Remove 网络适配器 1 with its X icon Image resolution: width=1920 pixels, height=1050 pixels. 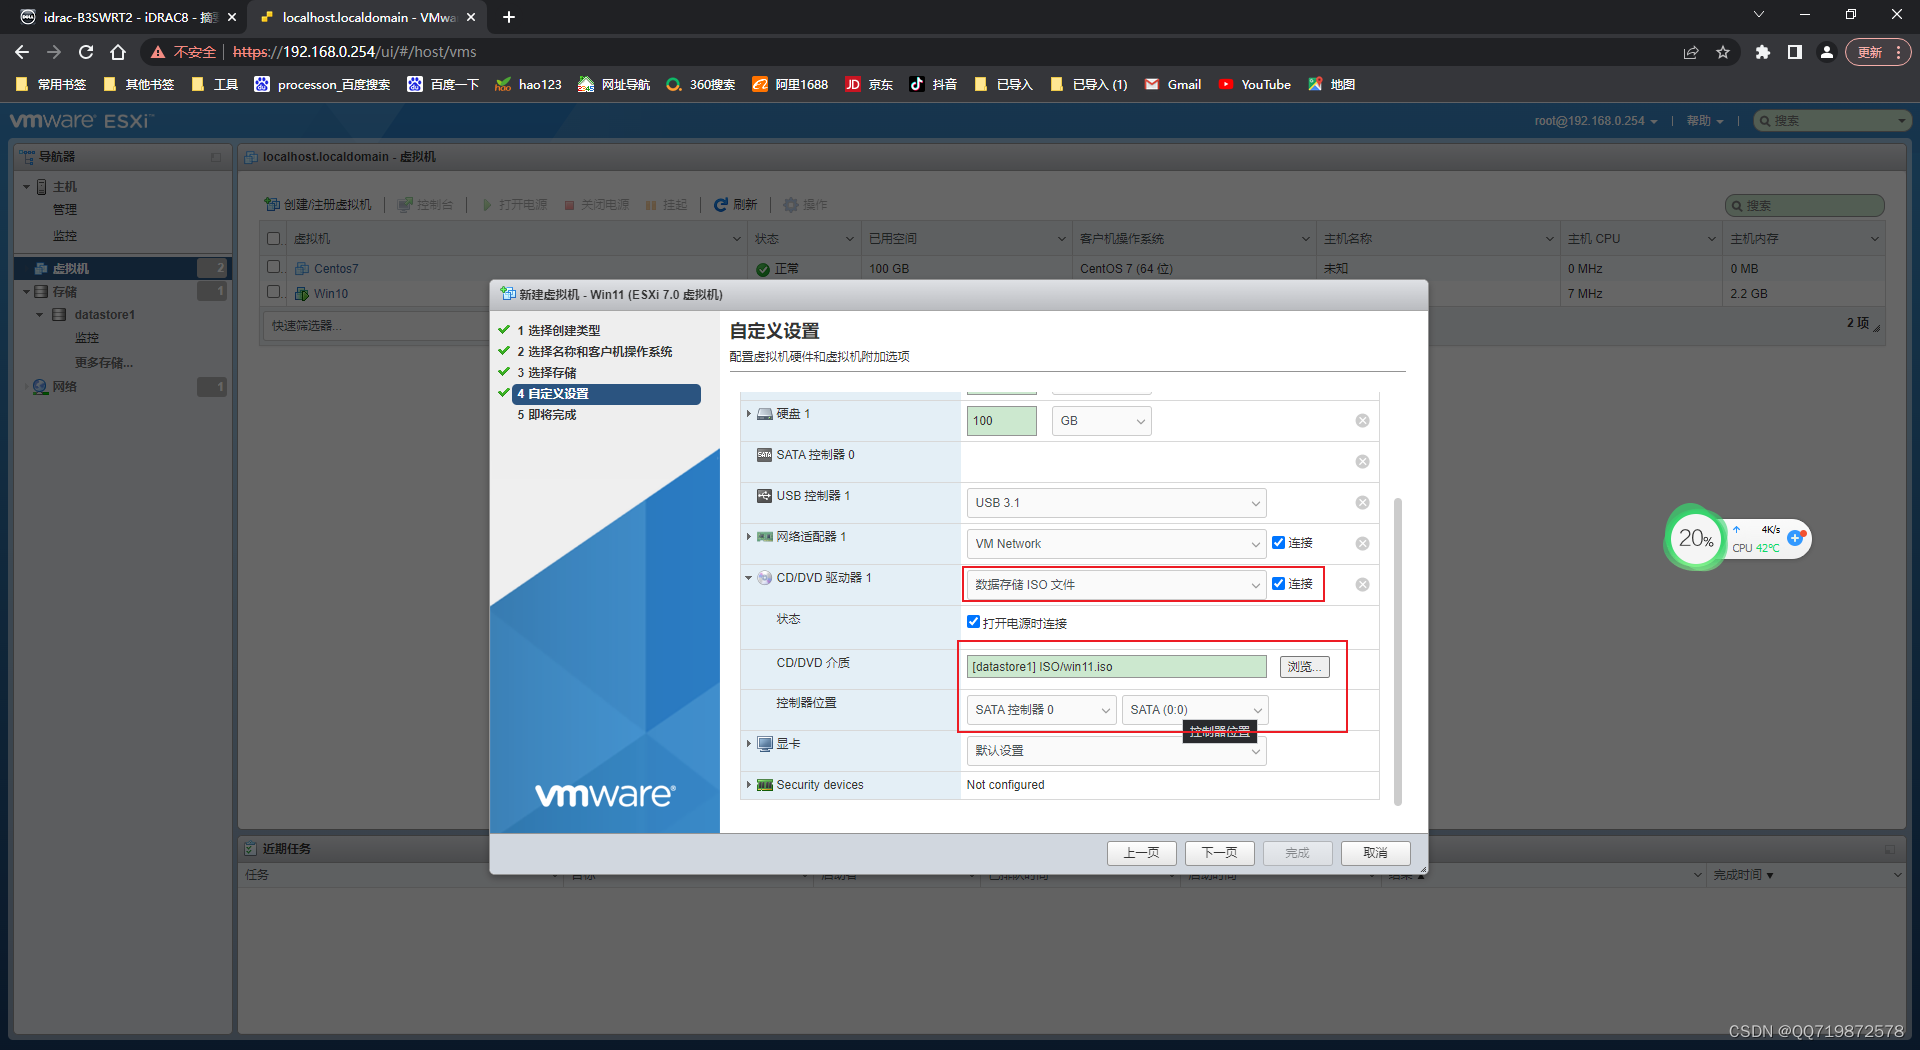click(x=1362, y=544)
